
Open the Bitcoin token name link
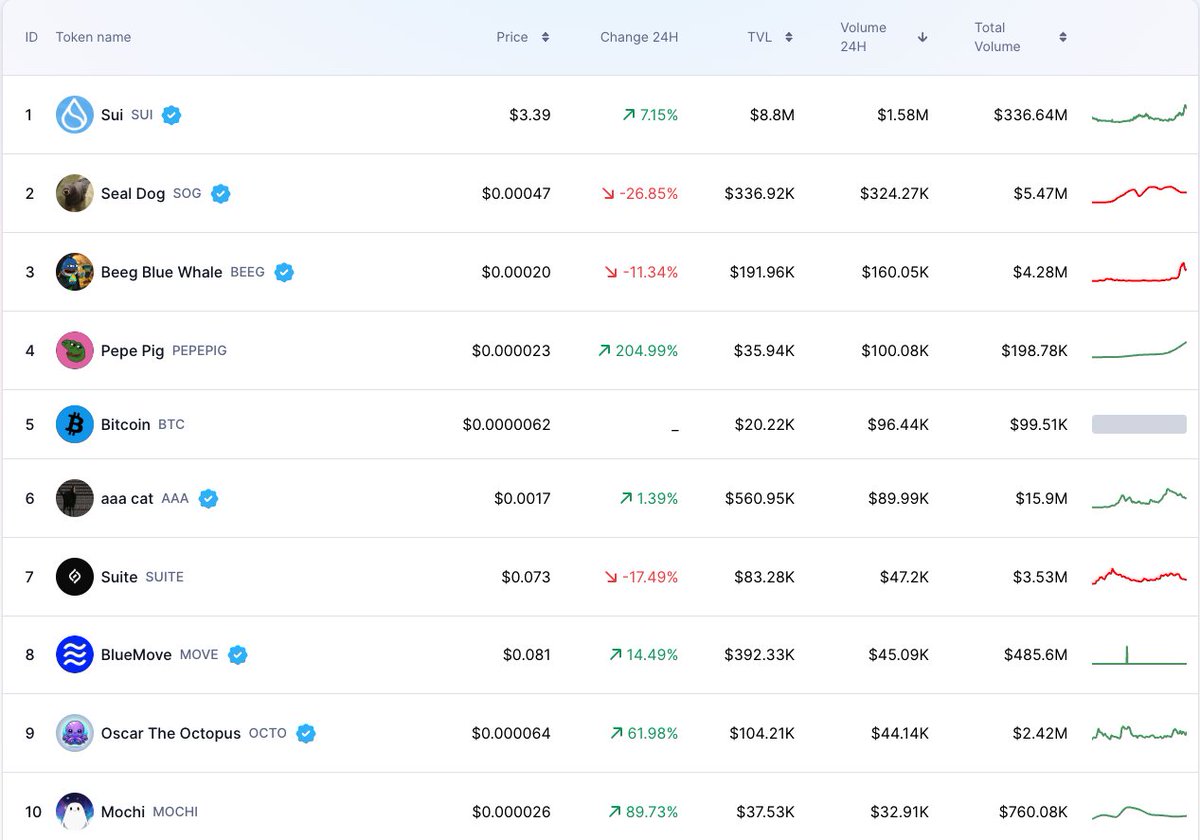pyautogui.click(x=126, y=424)
